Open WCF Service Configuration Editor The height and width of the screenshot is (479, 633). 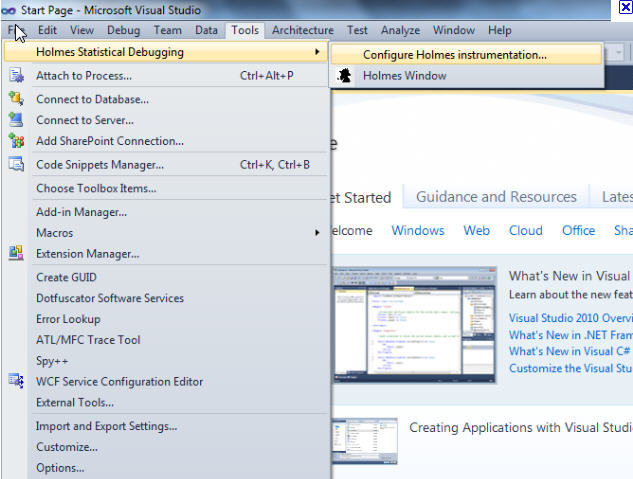[166, 382]
